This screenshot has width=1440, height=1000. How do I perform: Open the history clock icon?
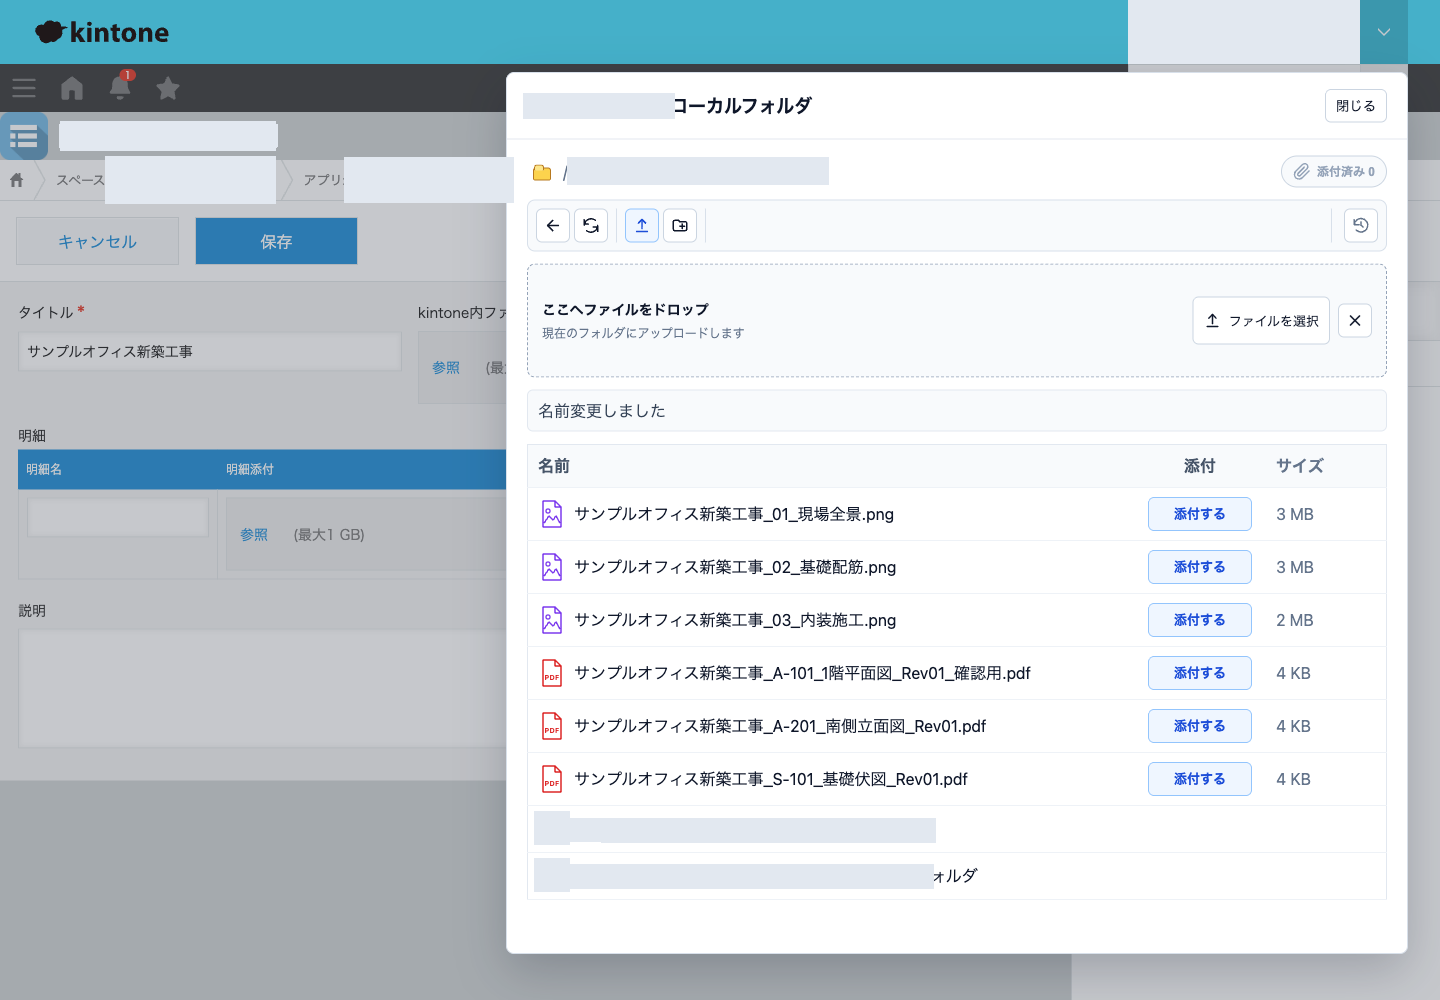click(x=1361, y=226)
